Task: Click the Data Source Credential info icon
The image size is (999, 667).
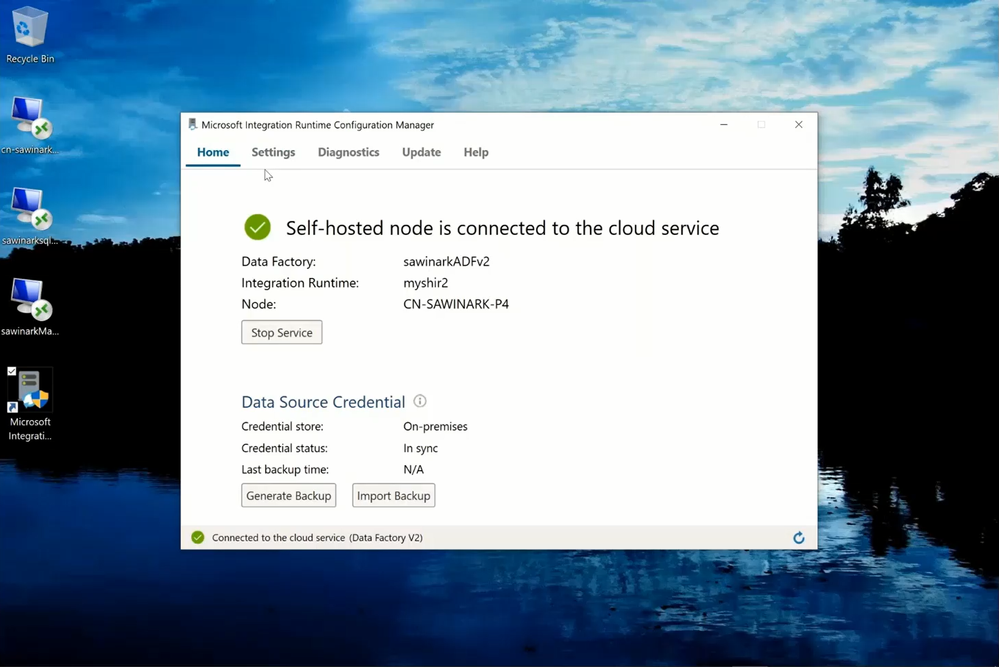Action: pyautogui.click(x=420, y=401)
